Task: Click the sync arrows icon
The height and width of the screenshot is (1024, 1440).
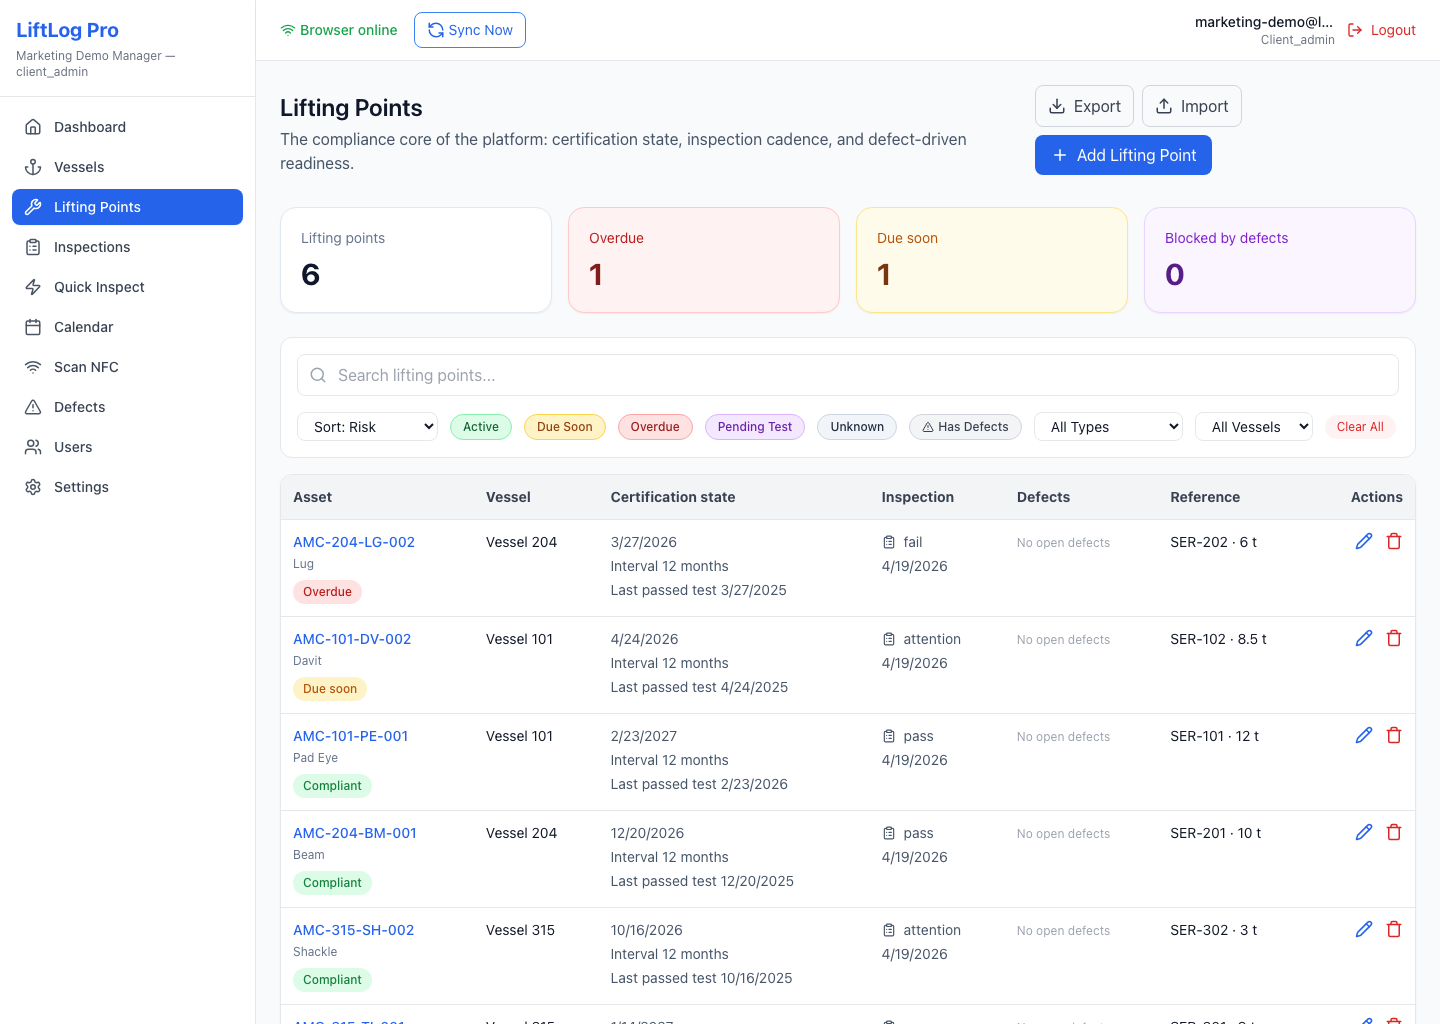Action: [x=436, y=30]
